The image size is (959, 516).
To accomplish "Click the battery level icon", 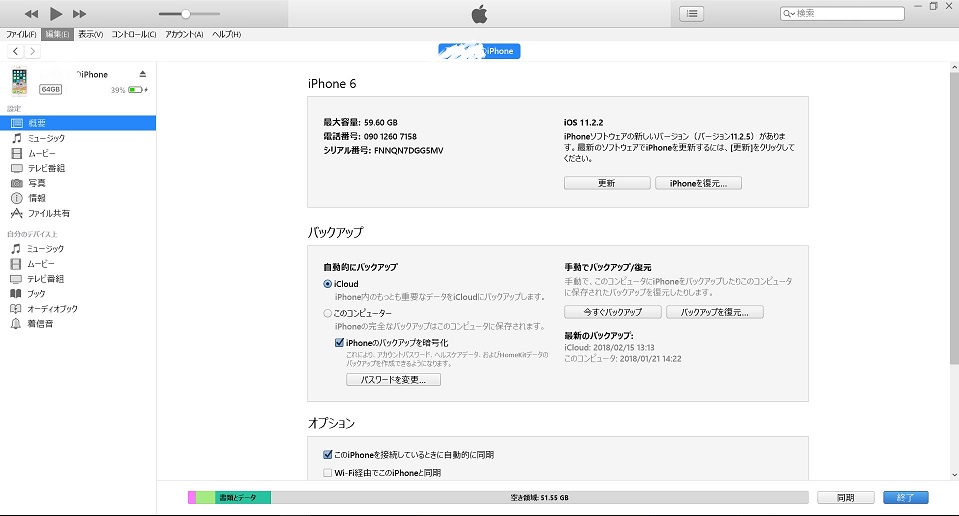I will pyautogui.click(x=136, y=90).
